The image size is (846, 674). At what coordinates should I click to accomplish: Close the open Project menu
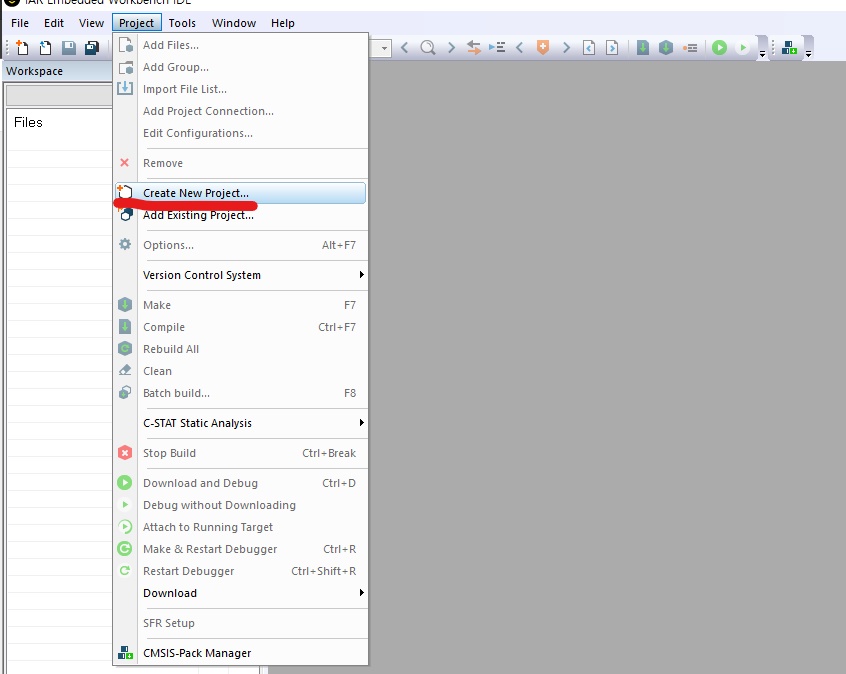(x=137, y=23)
